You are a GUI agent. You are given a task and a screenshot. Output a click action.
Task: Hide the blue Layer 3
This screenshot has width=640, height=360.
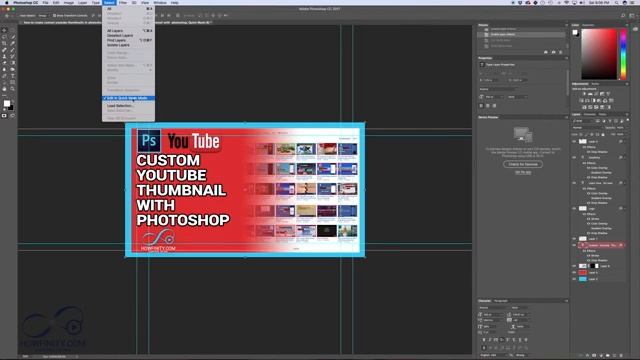pos(574,279)
